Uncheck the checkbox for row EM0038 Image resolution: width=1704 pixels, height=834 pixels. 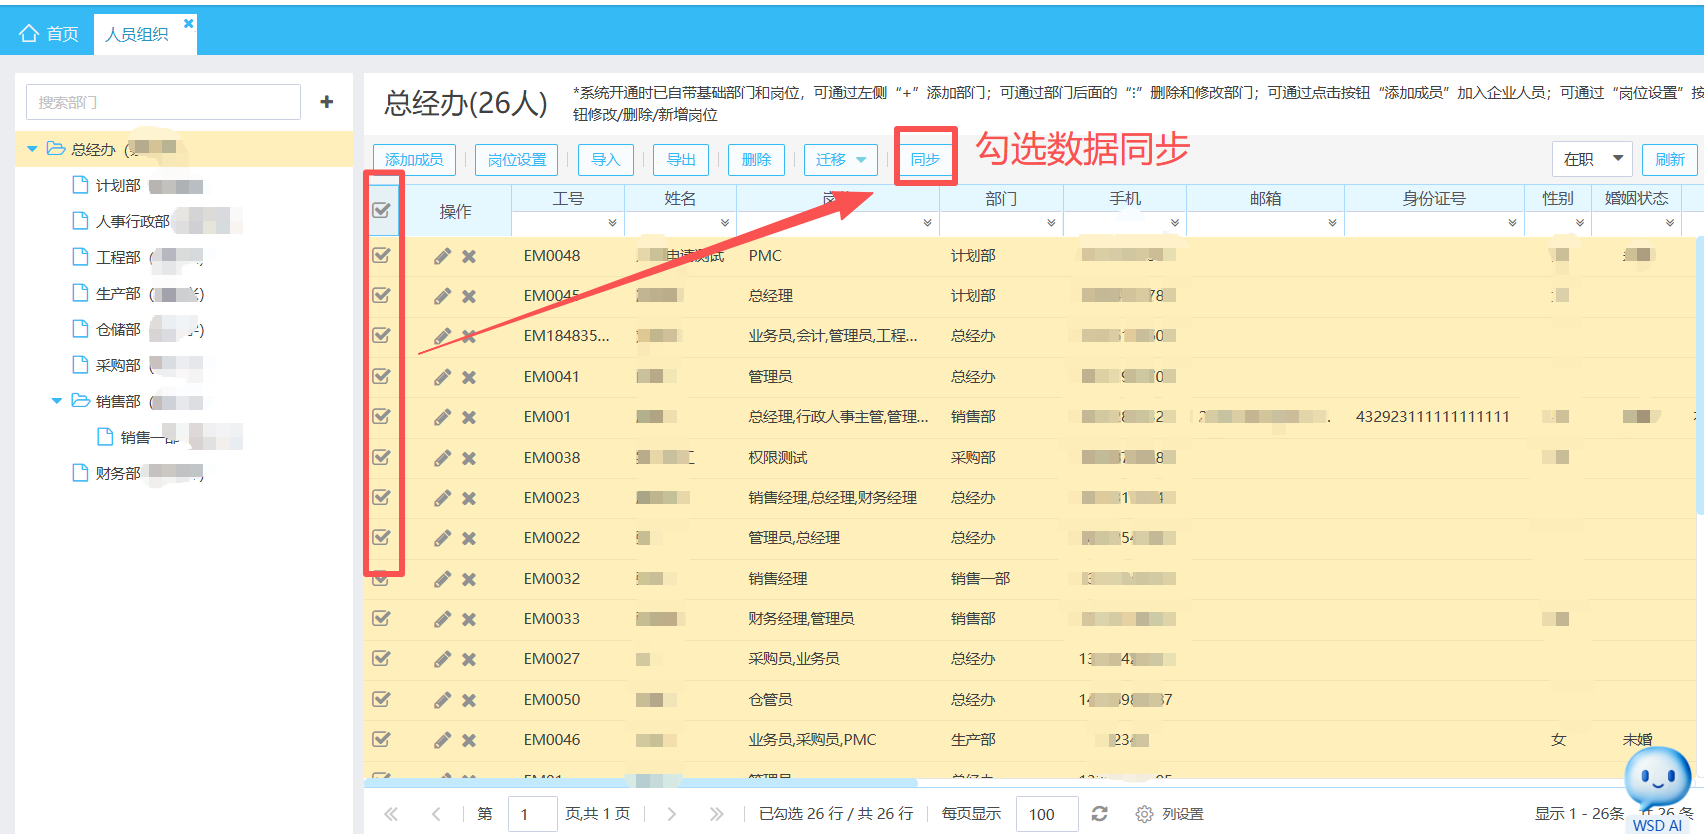pyautogui.click(x=381, y=457)
